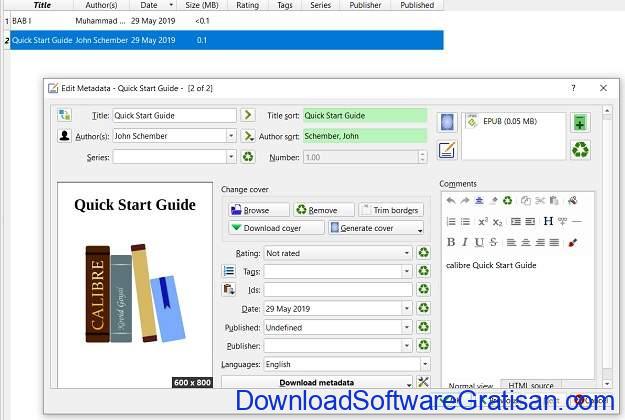
Task: Toggle strikethrough in the Comments editor
Action: tap(493, 242)
